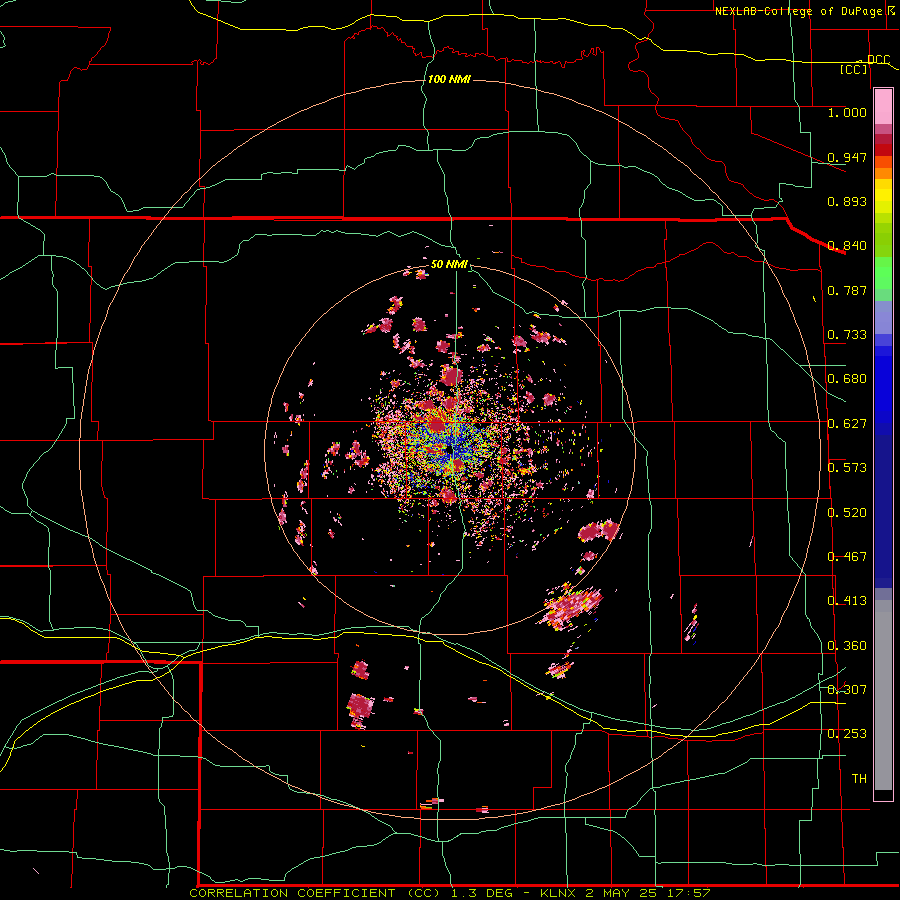Click the 0.947 color scale value
This screenshot has width=900, height=900.
tap(847, 157)
